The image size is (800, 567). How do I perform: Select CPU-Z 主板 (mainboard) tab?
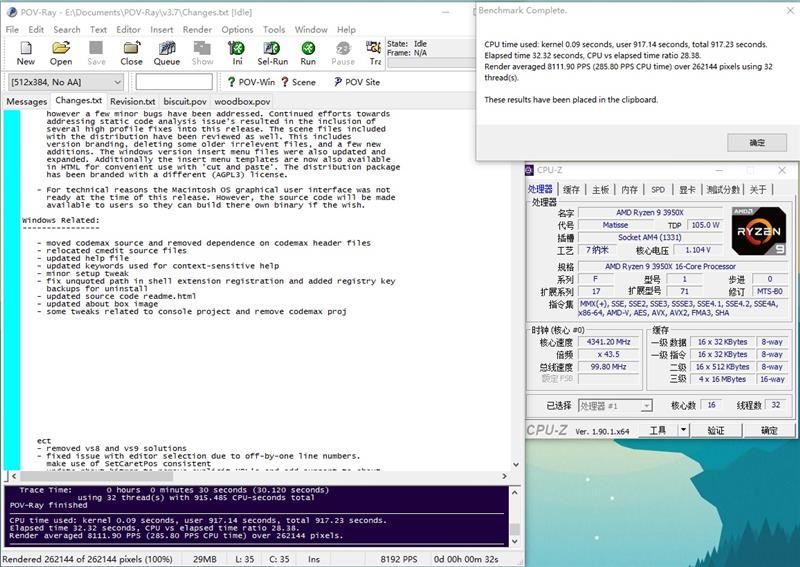601,189
